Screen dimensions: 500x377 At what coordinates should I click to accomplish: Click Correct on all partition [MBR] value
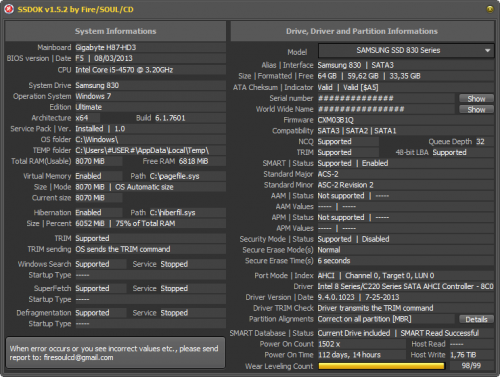(x=365, y=319)
